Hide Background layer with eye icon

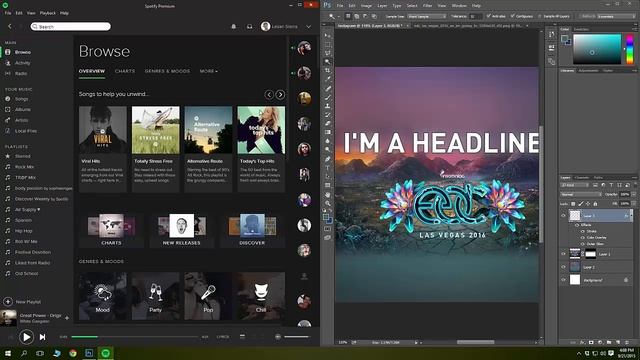(x=564, y=280)
